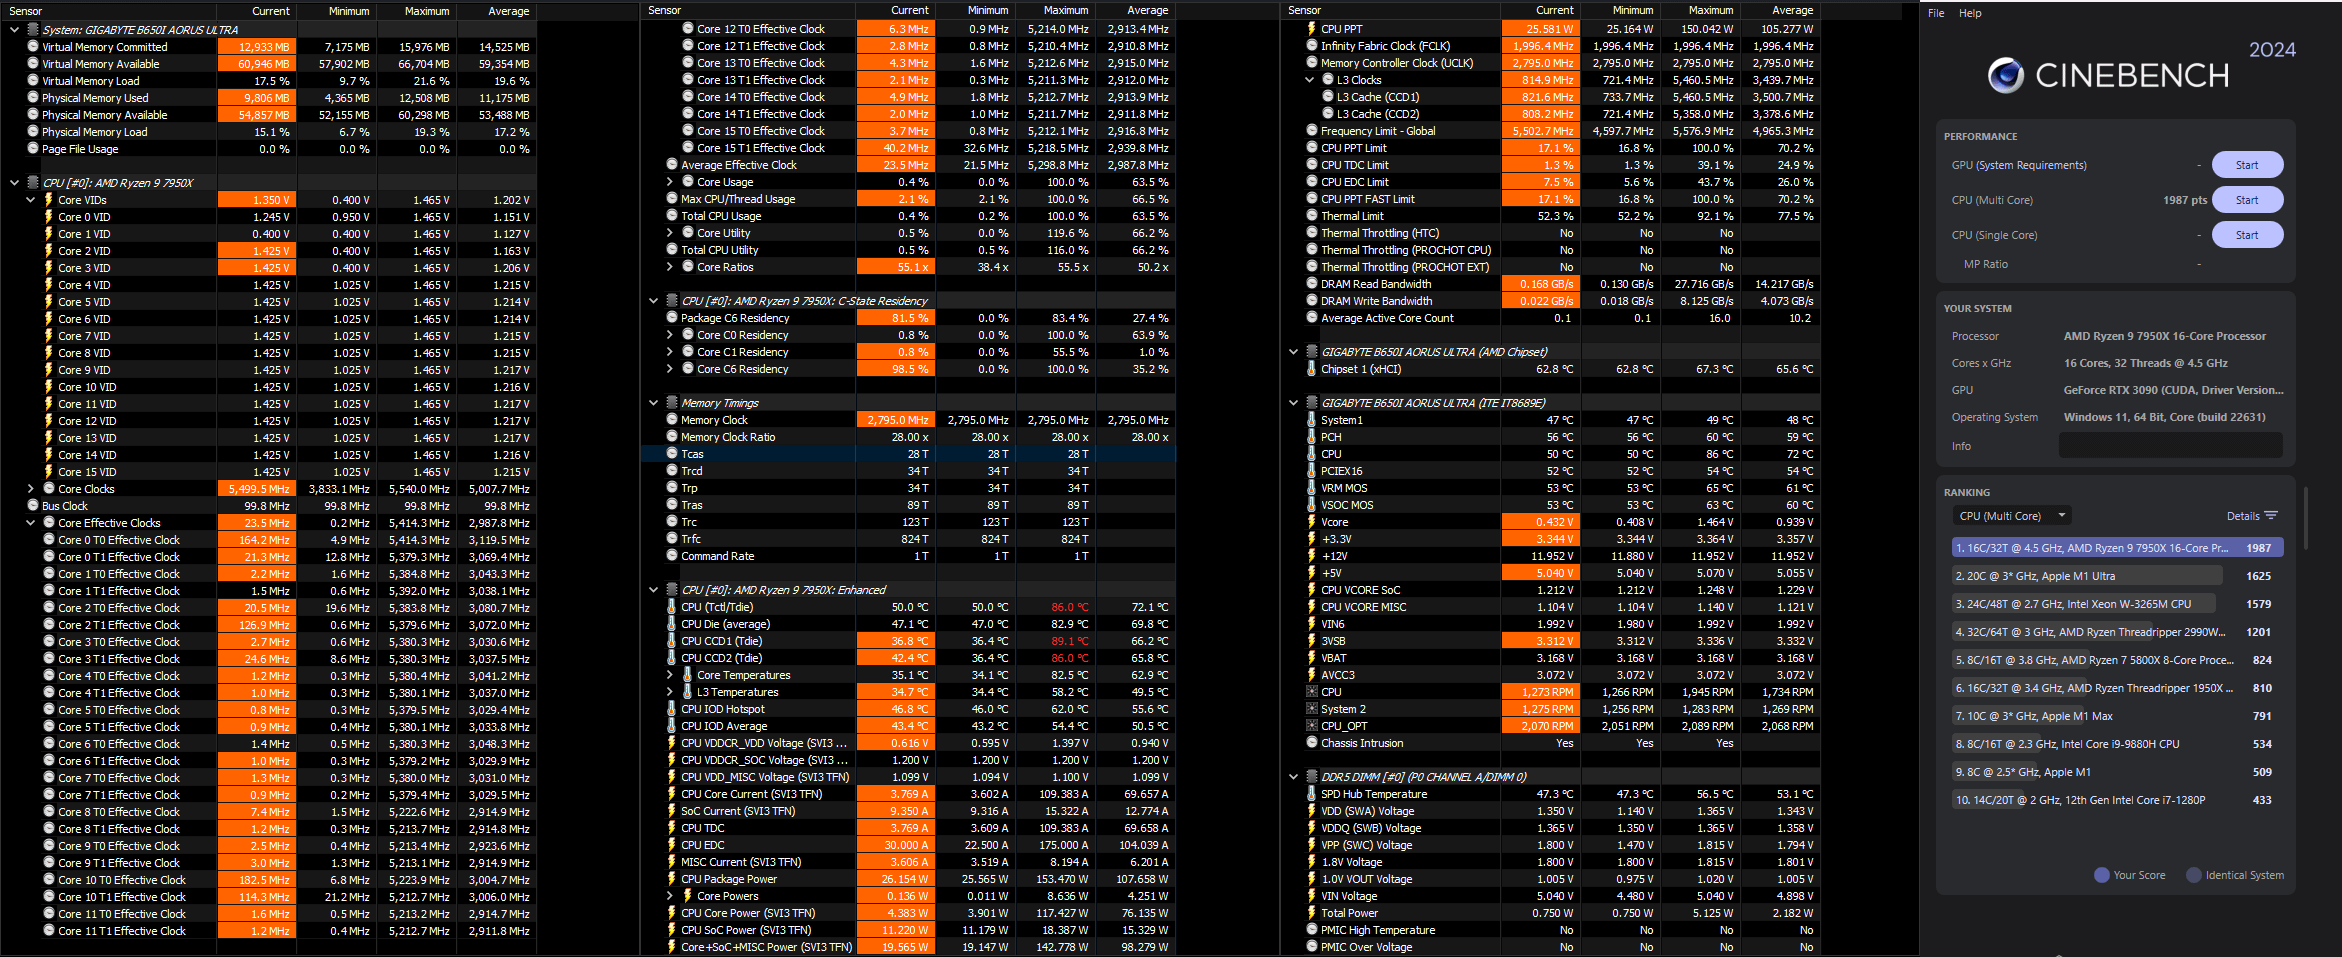Expand the L3 Temperatures node
This screenshot has width=2342, height=957.
[671, 692]
